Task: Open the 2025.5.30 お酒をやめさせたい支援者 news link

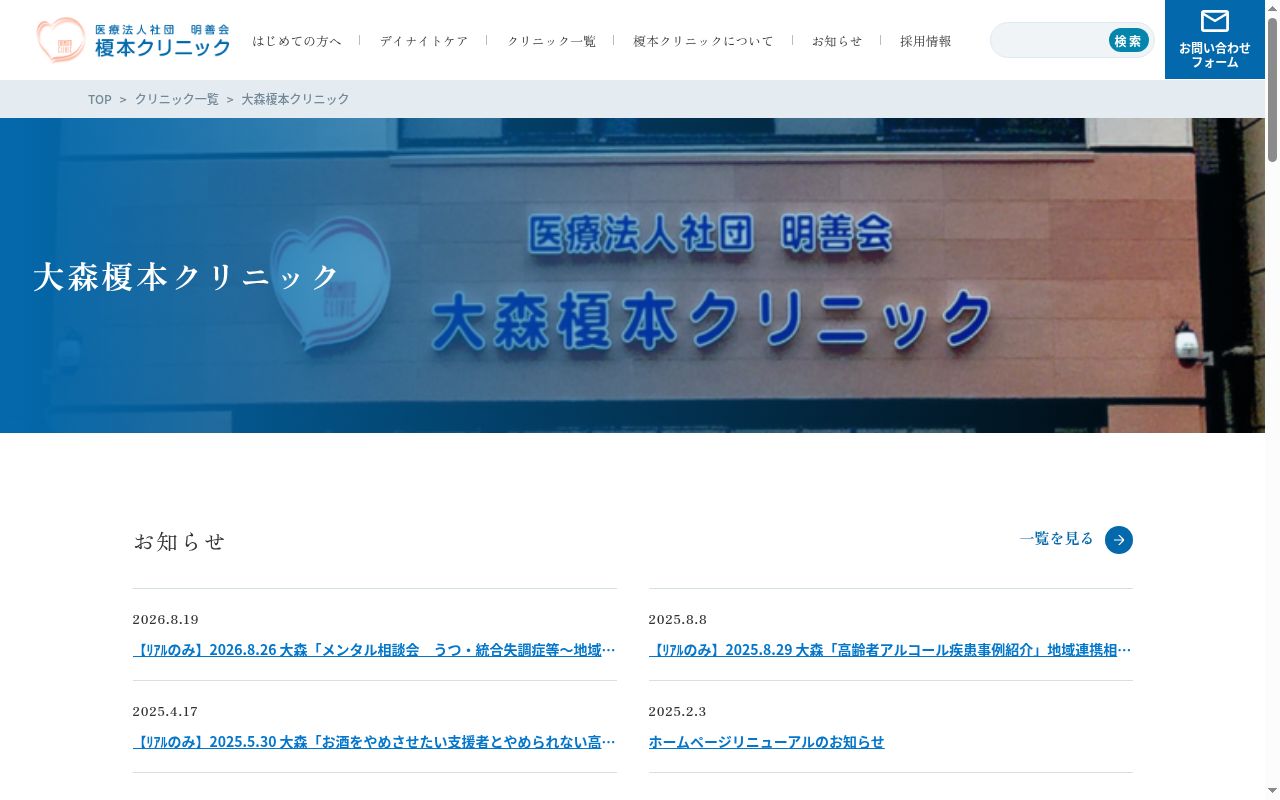Action: [x=374, y=742]
